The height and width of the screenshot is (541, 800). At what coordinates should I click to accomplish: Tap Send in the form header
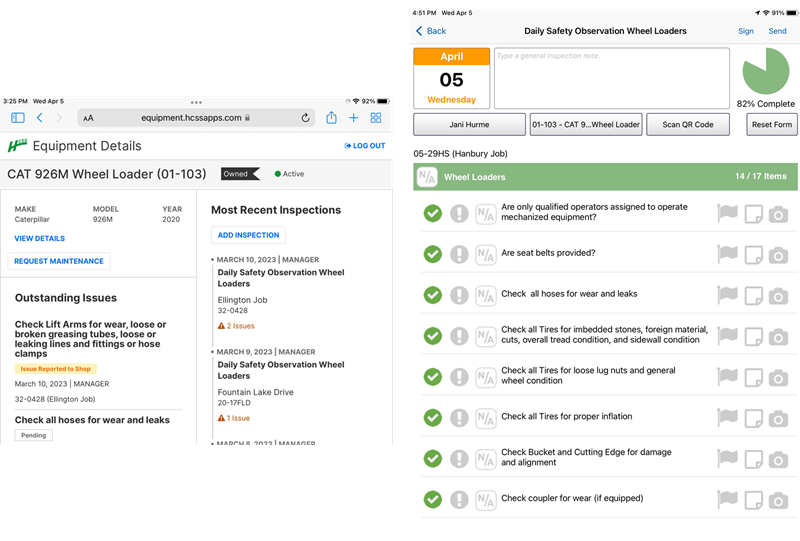pyautogui.click(x=778, y=31)
